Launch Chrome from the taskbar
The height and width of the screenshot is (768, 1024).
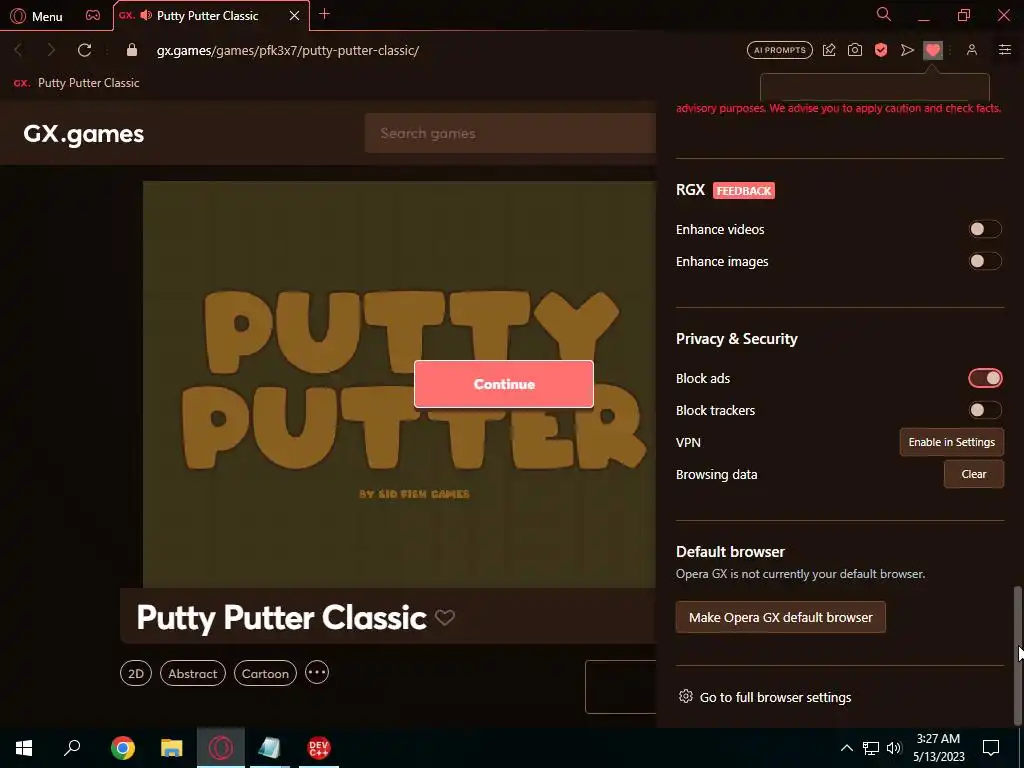click(123, 748)
